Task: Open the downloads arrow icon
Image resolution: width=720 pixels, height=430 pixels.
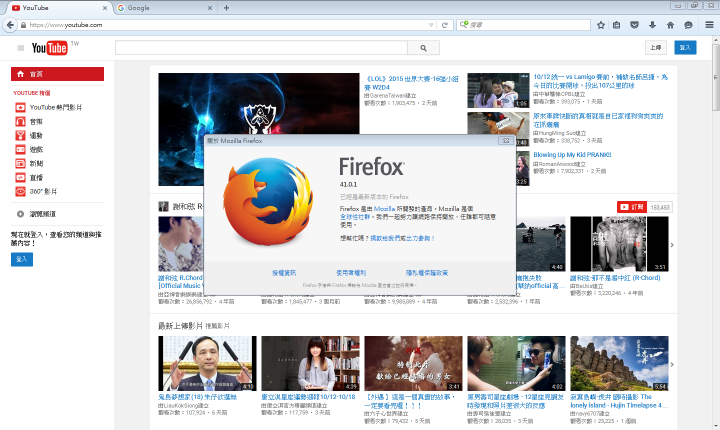Action: [652, 25]
